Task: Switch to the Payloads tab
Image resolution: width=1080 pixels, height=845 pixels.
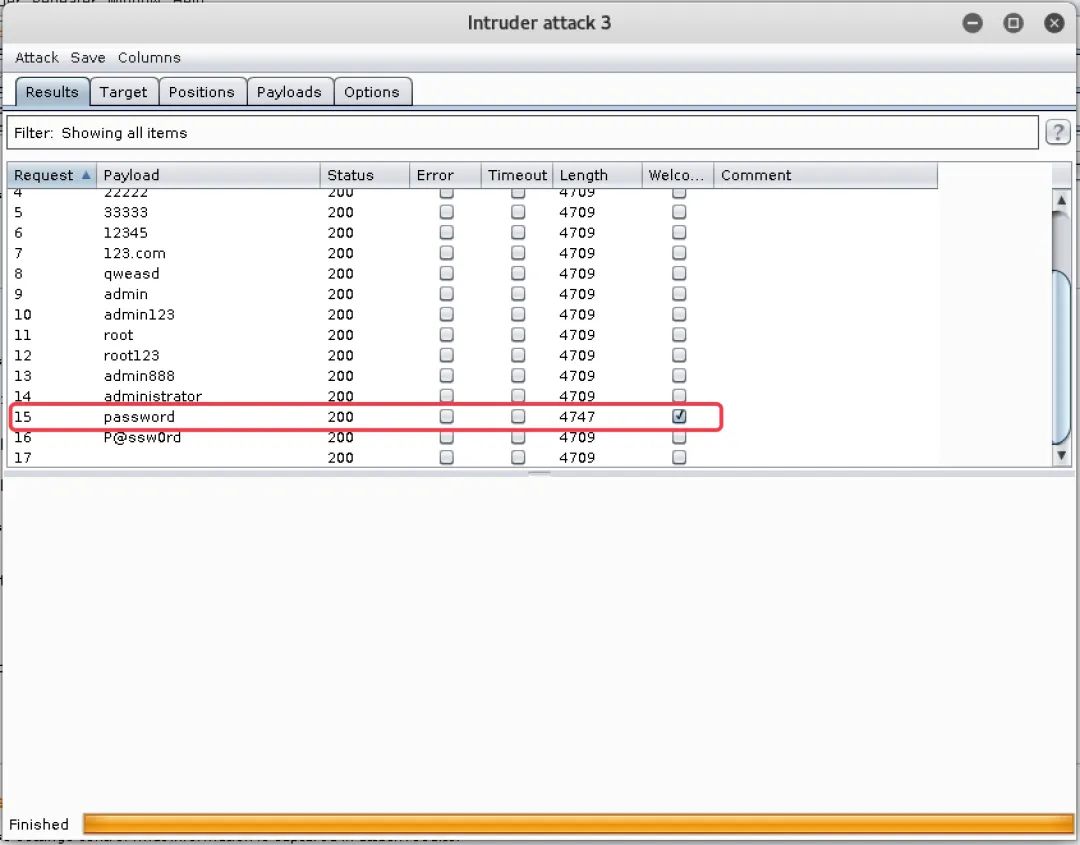Action: (289, 92)
